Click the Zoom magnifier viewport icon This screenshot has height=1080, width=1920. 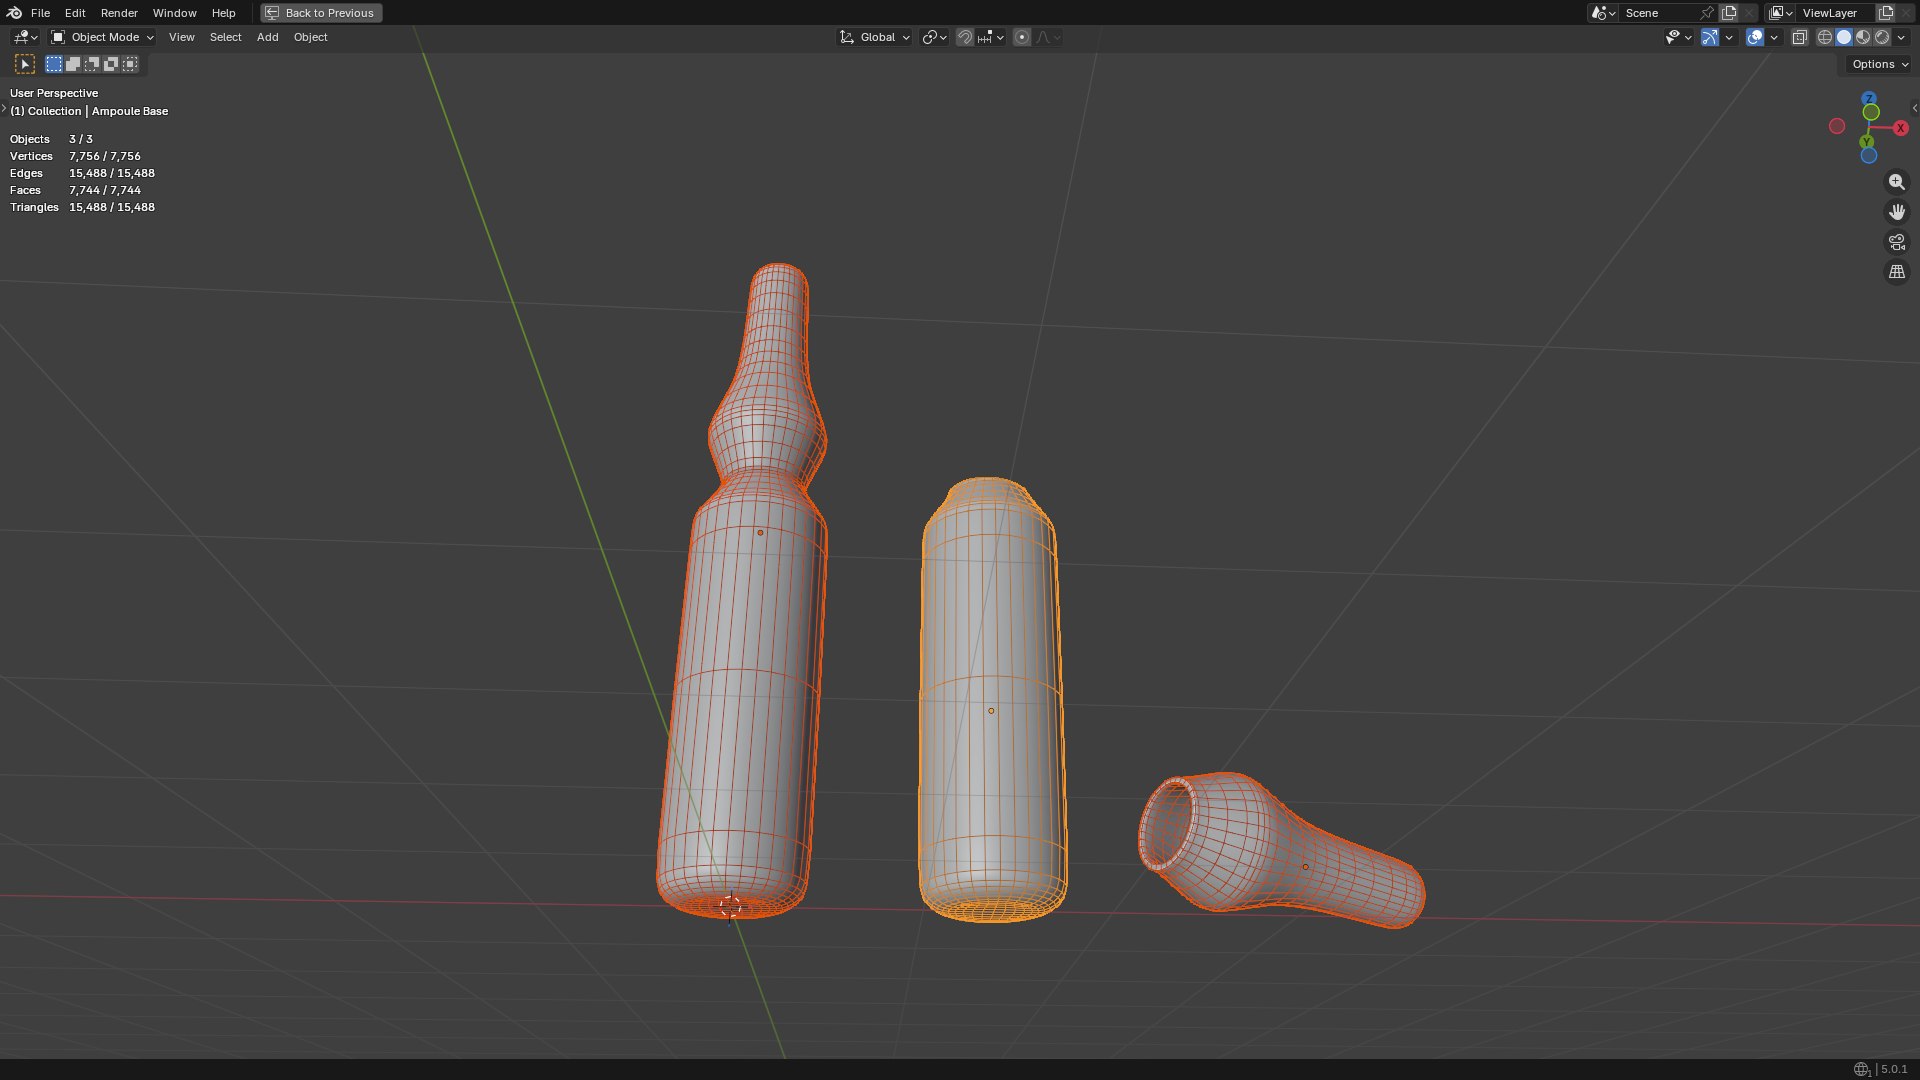tap(1896, 182)
